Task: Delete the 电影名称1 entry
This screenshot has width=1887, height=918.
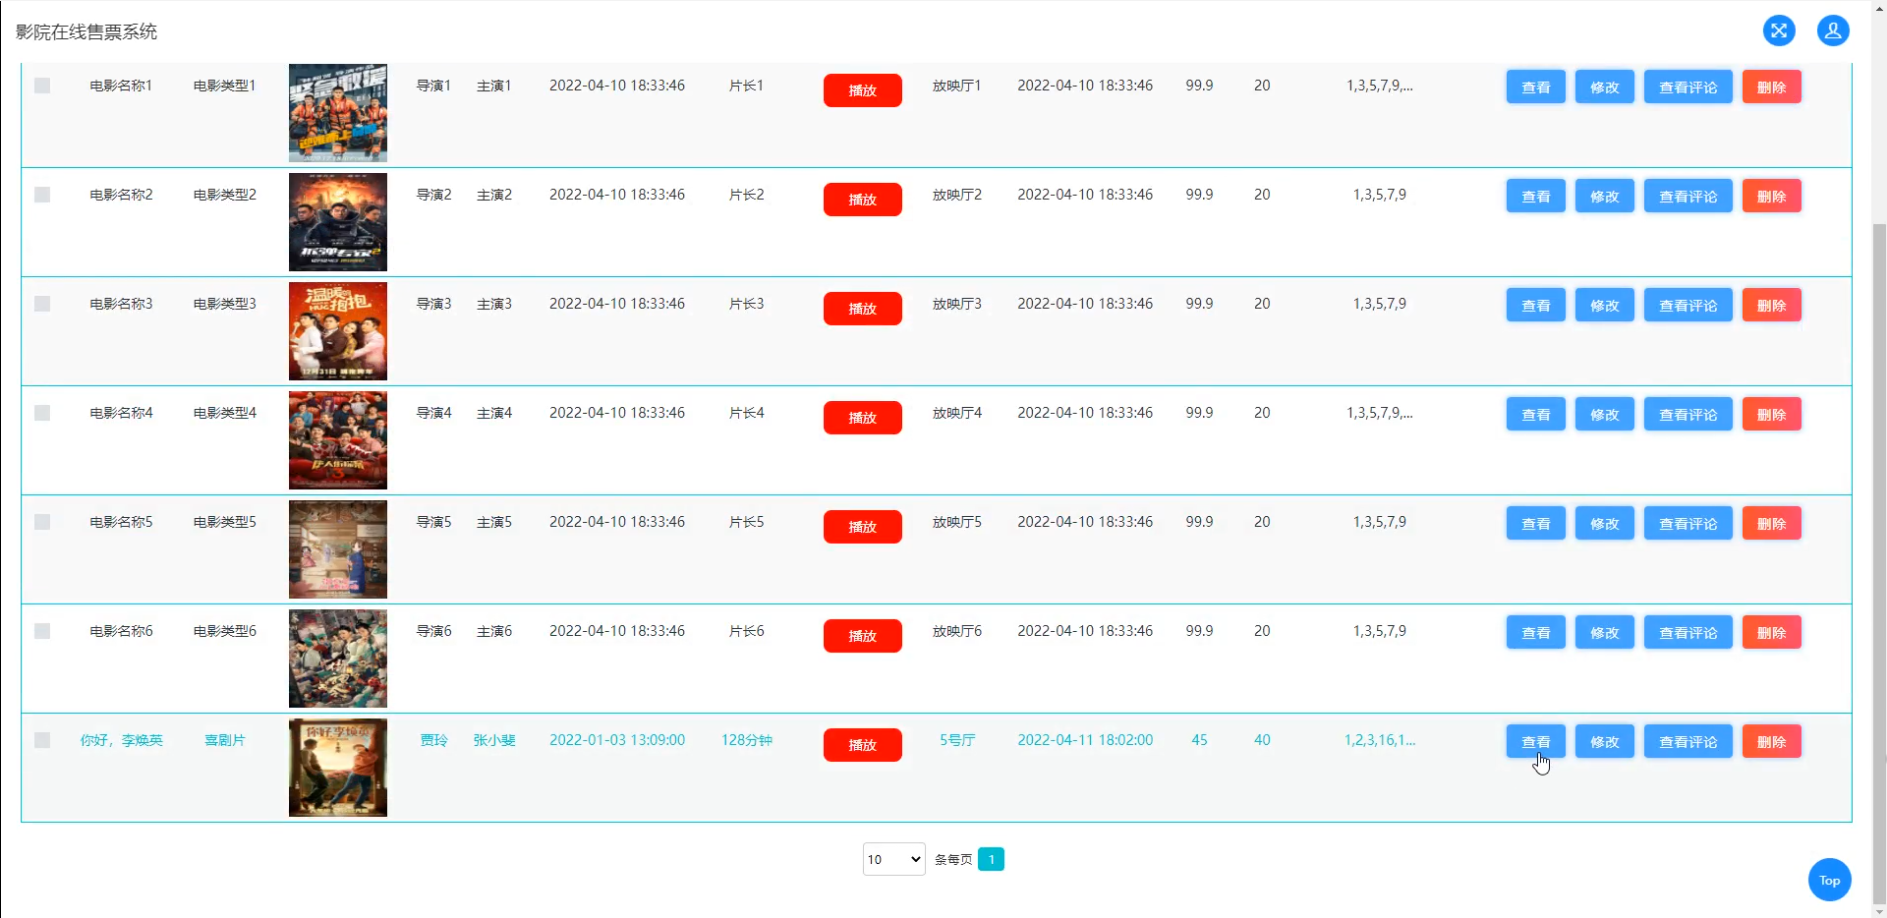Action: coord(1771,87)
